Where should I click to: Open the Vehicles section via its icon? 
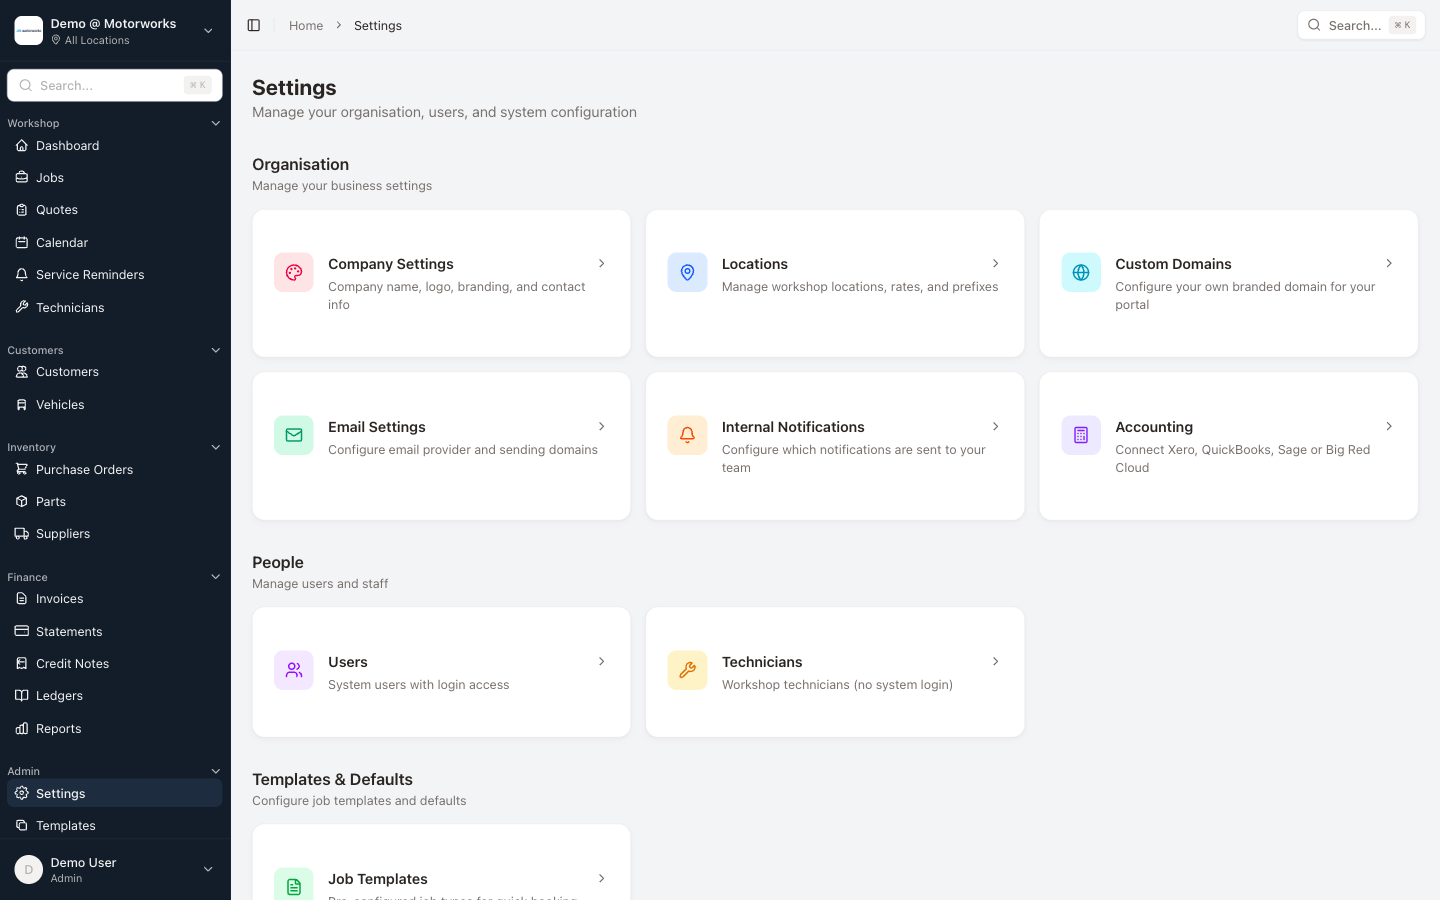tap(20, 404)
